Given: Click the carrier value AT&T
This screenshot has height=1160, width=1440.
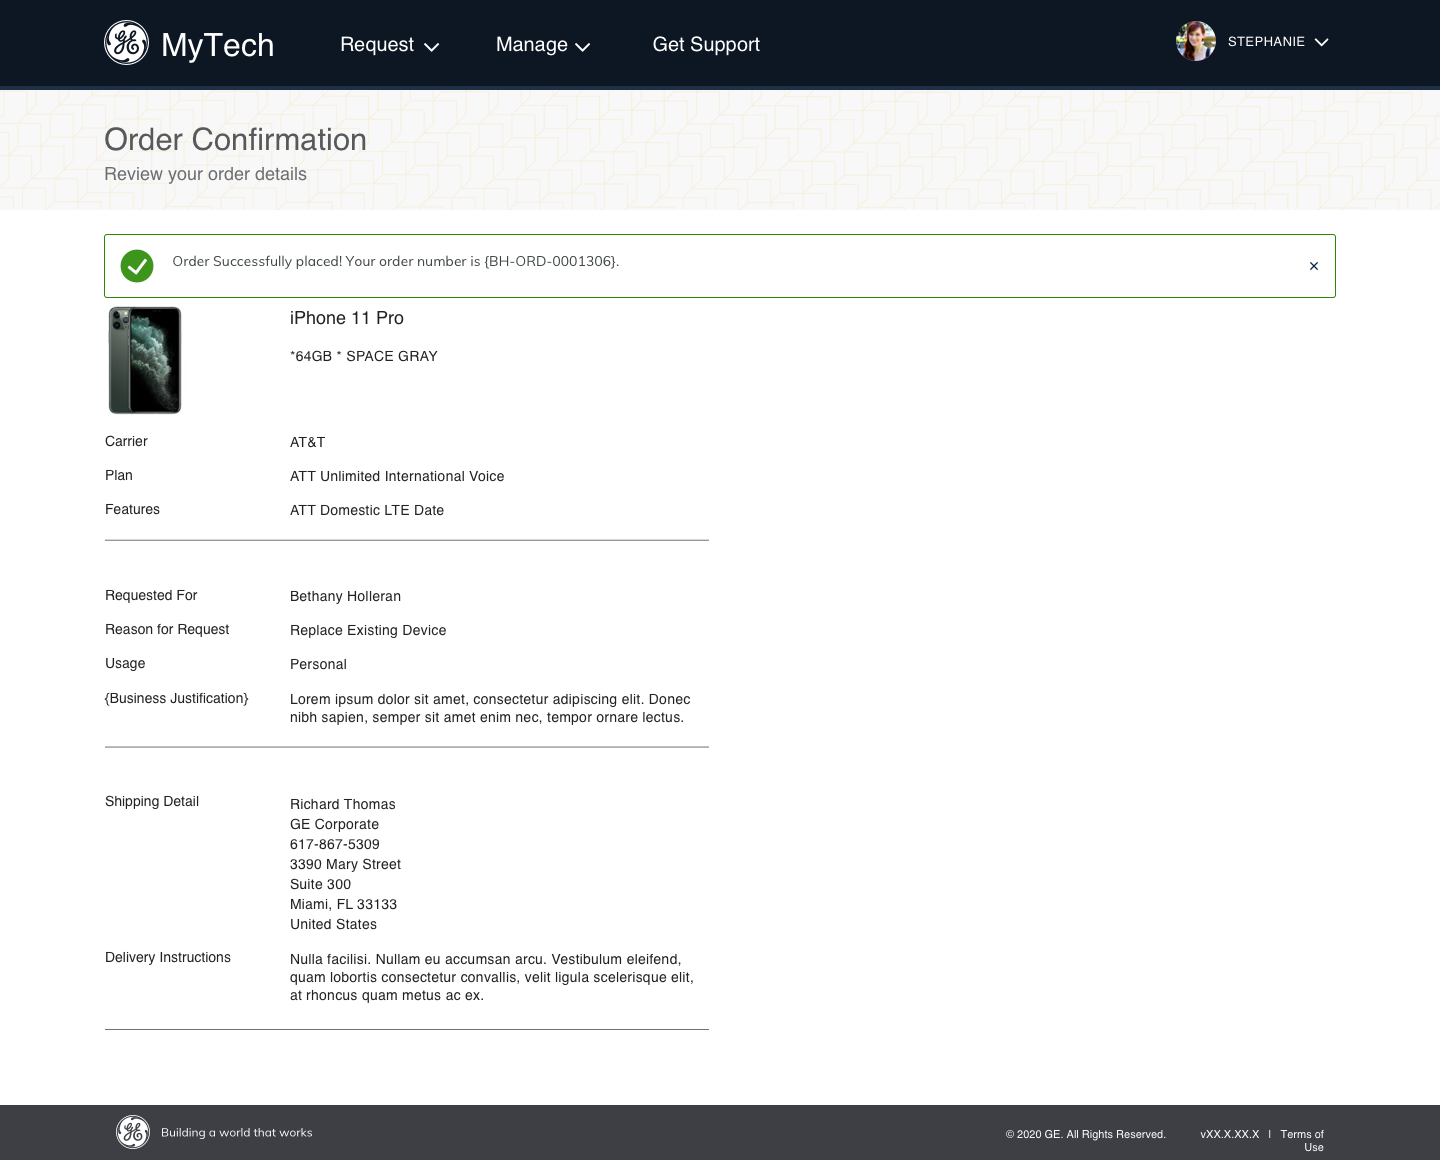Looking at the screenshot, I should pos(308,442).
